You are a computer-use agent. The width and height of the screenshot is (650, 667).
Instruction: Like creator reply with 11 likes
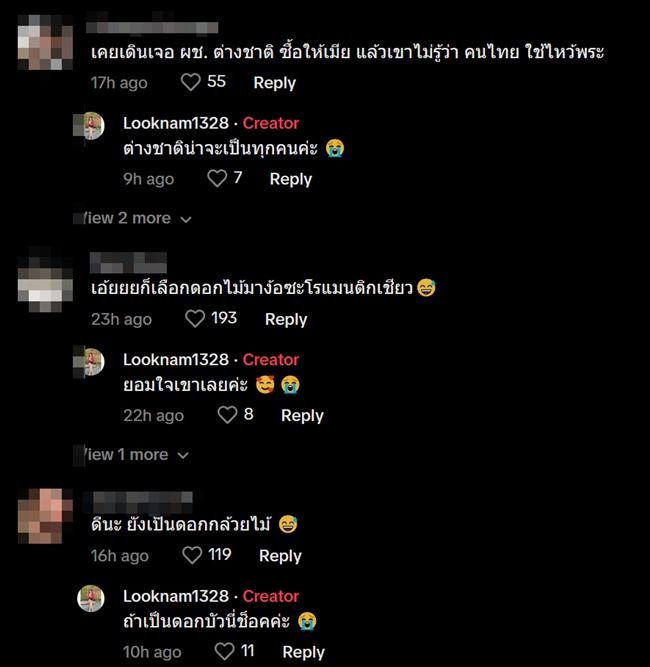tap(224, 651)
